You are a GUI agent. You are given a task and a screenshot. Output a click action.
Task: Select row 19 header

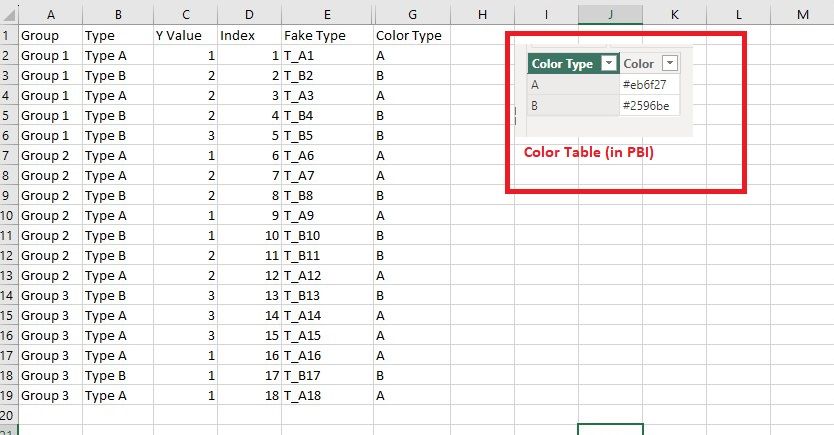9,395
